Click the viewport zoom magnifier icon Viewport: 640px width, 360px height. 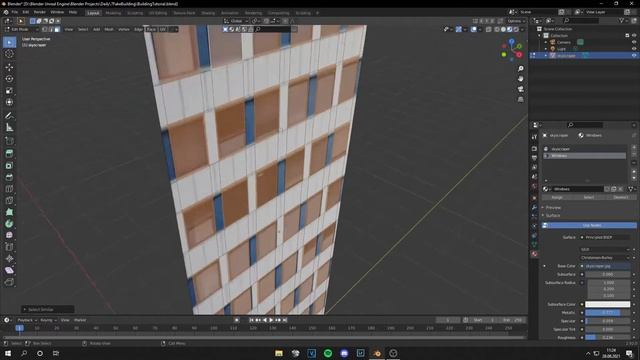tap(520, 69)
